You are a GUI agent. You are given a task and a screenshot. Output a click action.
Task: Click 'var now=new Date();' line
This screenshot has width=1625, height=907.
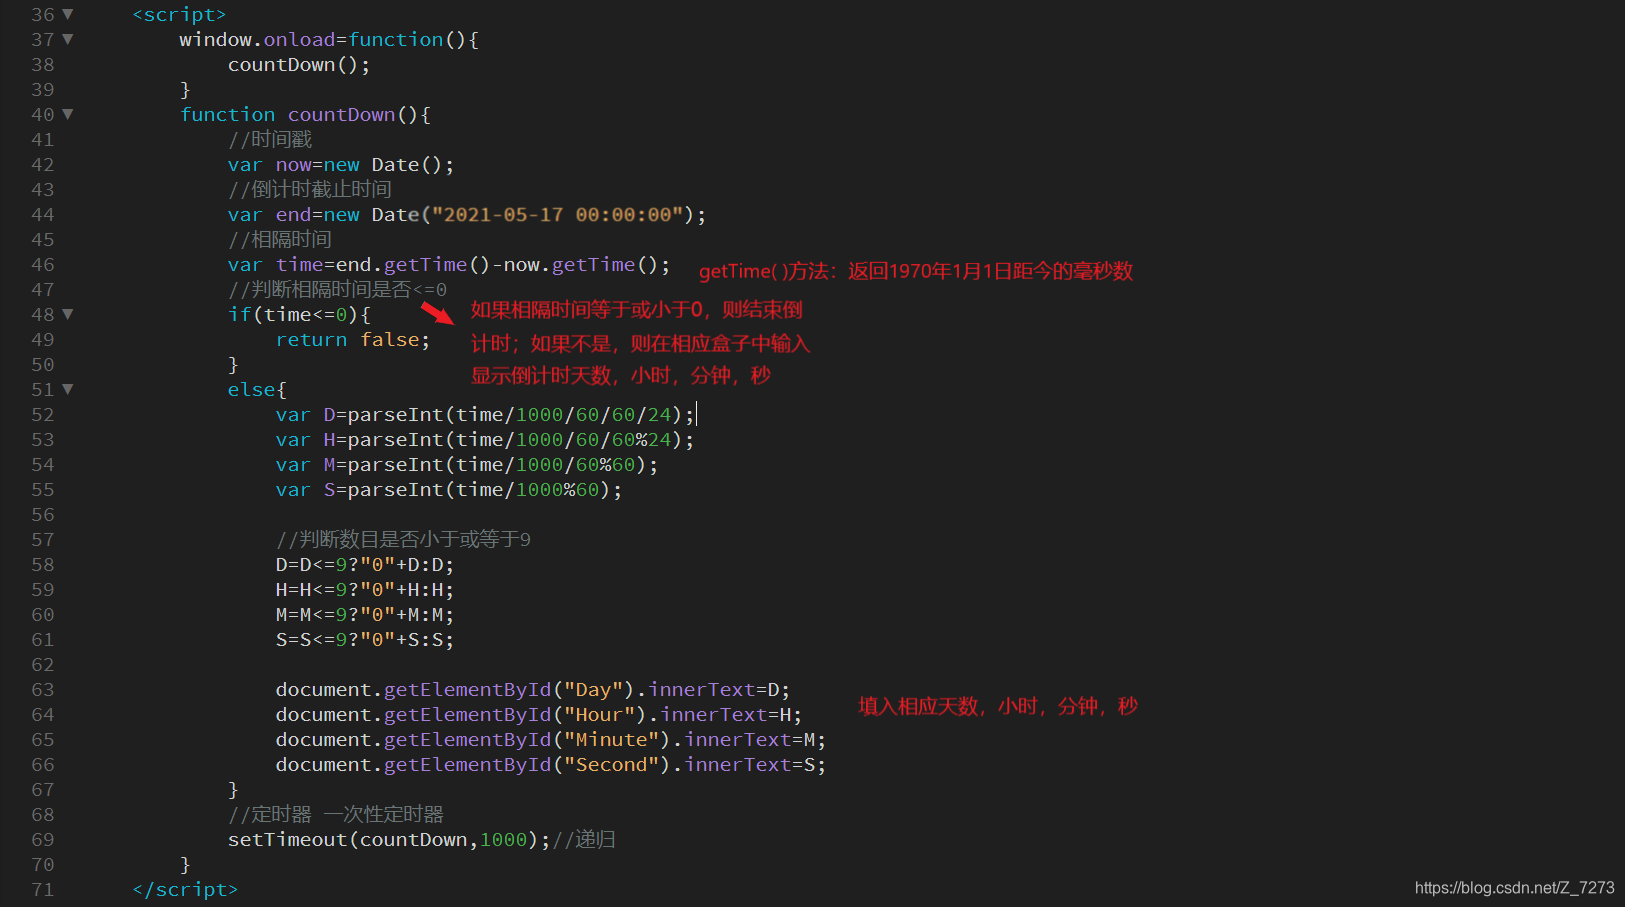pyautogui.click(x=341, y=165)
